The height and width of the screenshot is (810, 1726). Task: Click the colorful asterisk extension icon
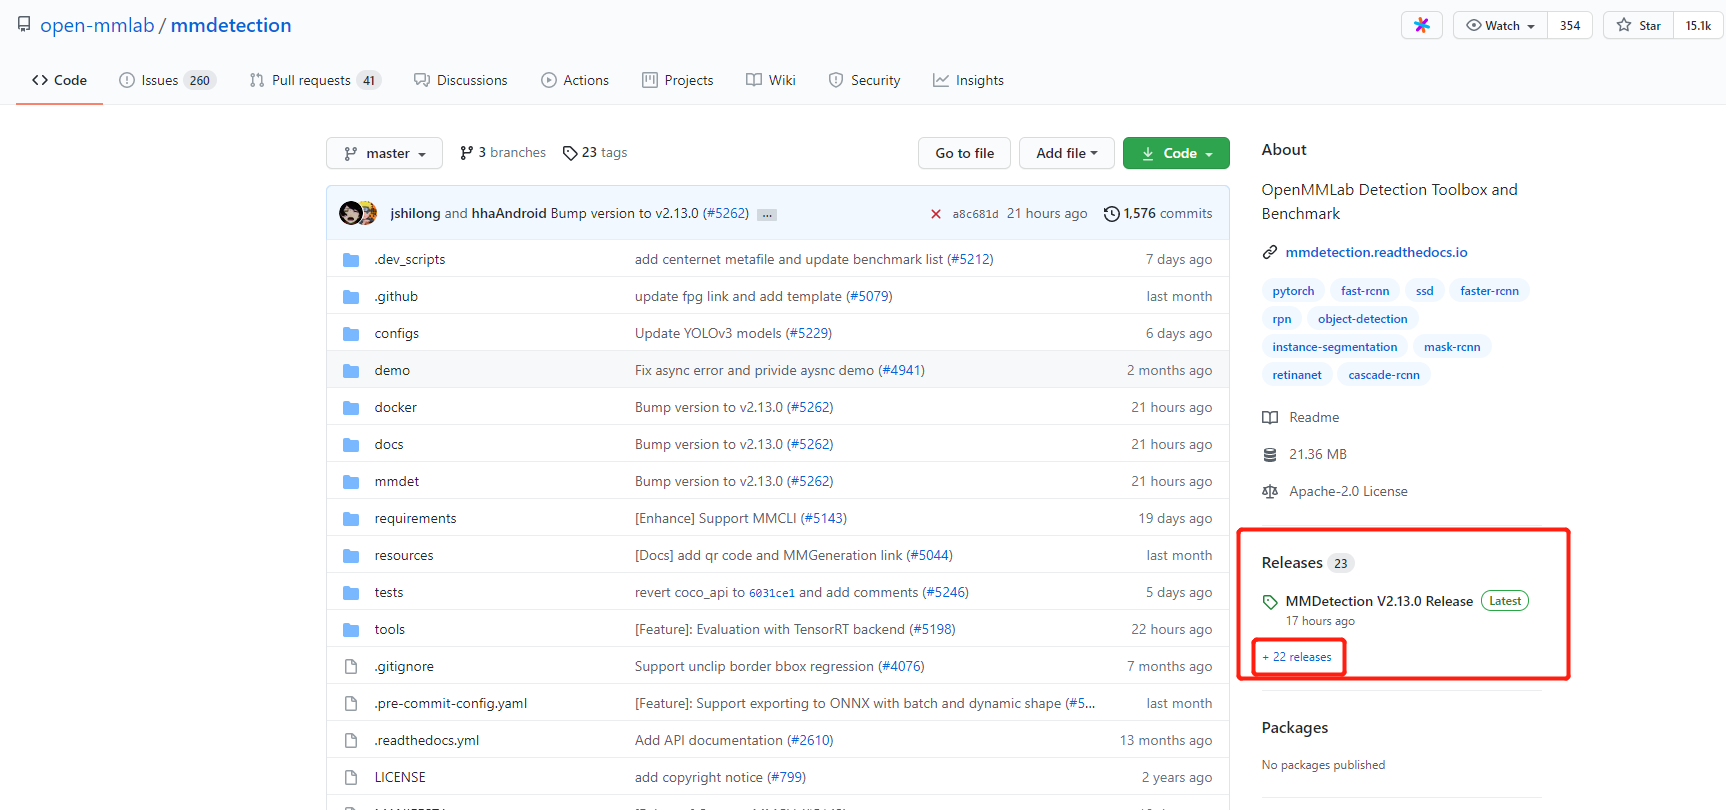1421,25
